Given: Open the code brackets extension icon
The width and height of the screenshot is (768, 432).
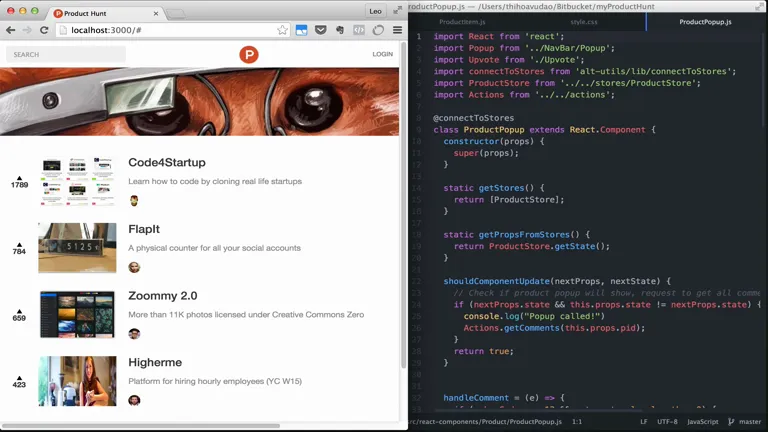Looking at the screenshot, I should 359,30.
